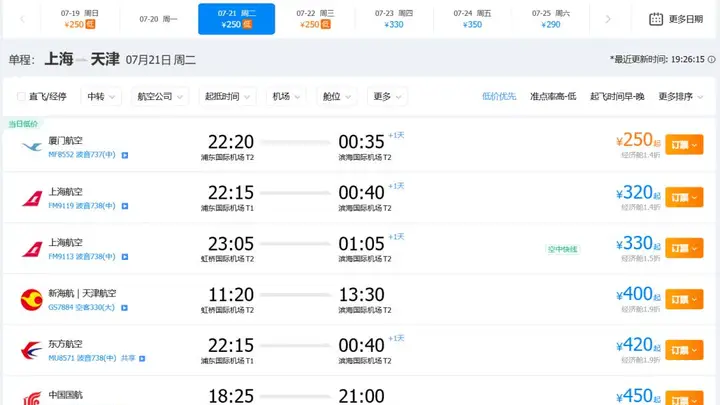Image resolution: width=720 pixels, height=405 pixels.
Task: Click departure time 11:20
Action: click(231, 295)
